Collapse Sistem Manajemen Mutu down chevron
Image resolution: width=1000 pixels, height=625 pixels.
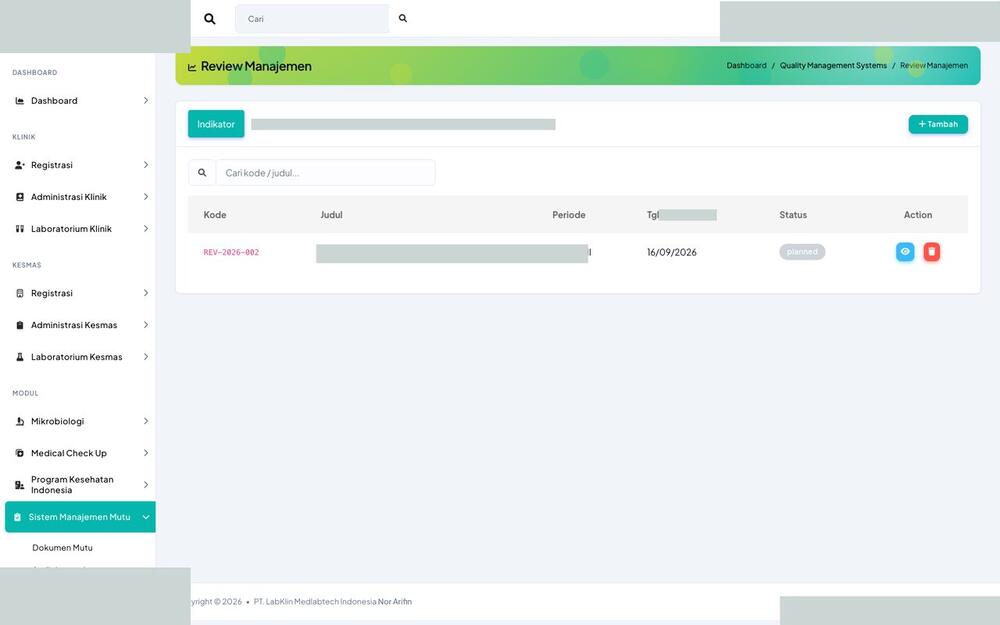pos(145,517)
